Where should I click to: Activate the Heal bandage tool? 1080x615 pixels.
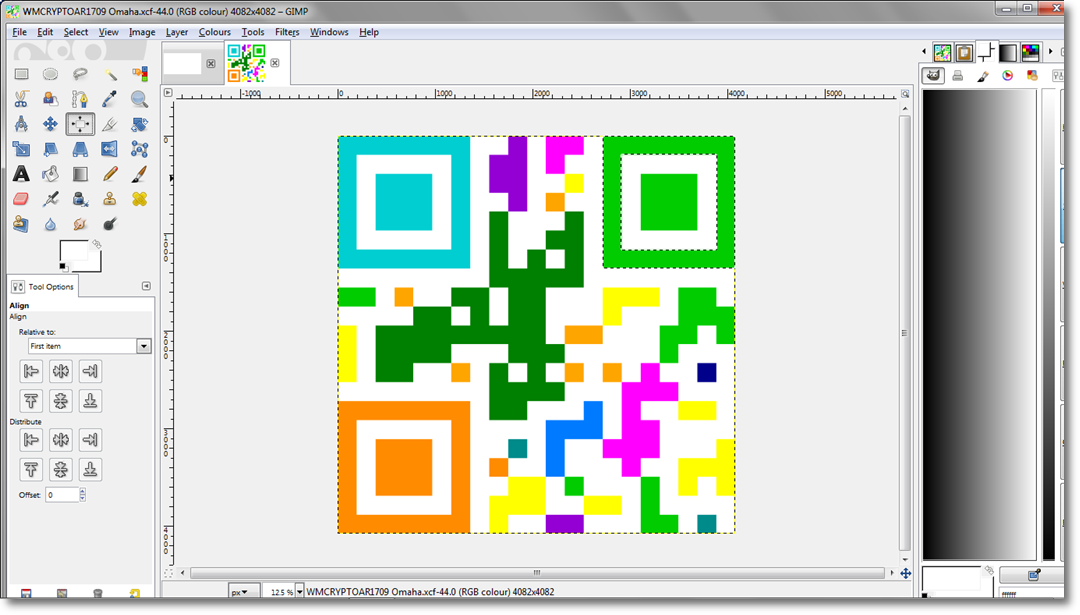pyautogui.click(x=139, y=199)
